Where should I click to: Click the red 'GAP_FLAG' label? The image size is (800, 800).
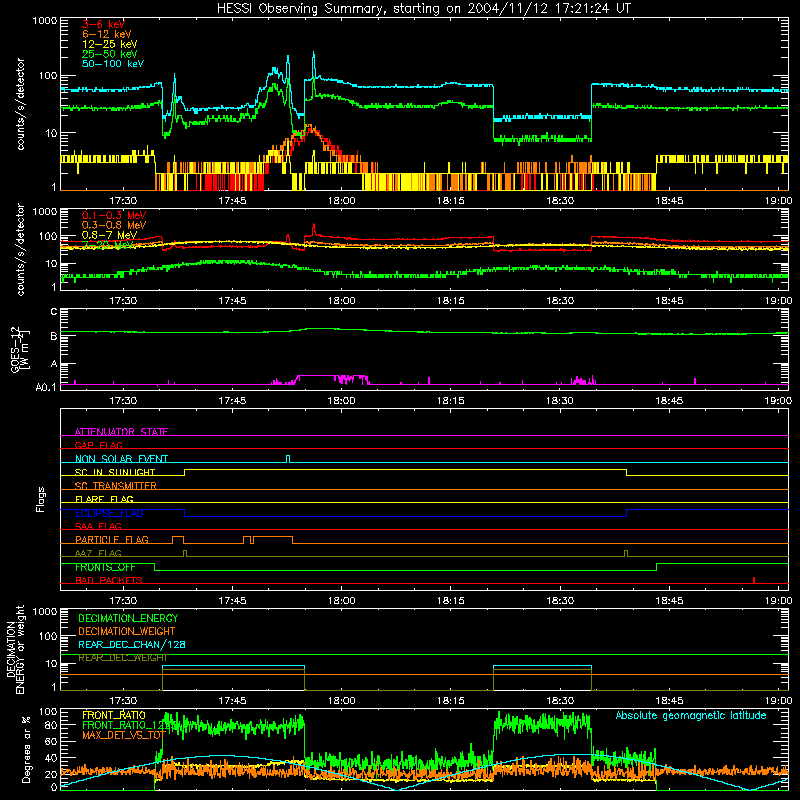[x=98, y=445]
